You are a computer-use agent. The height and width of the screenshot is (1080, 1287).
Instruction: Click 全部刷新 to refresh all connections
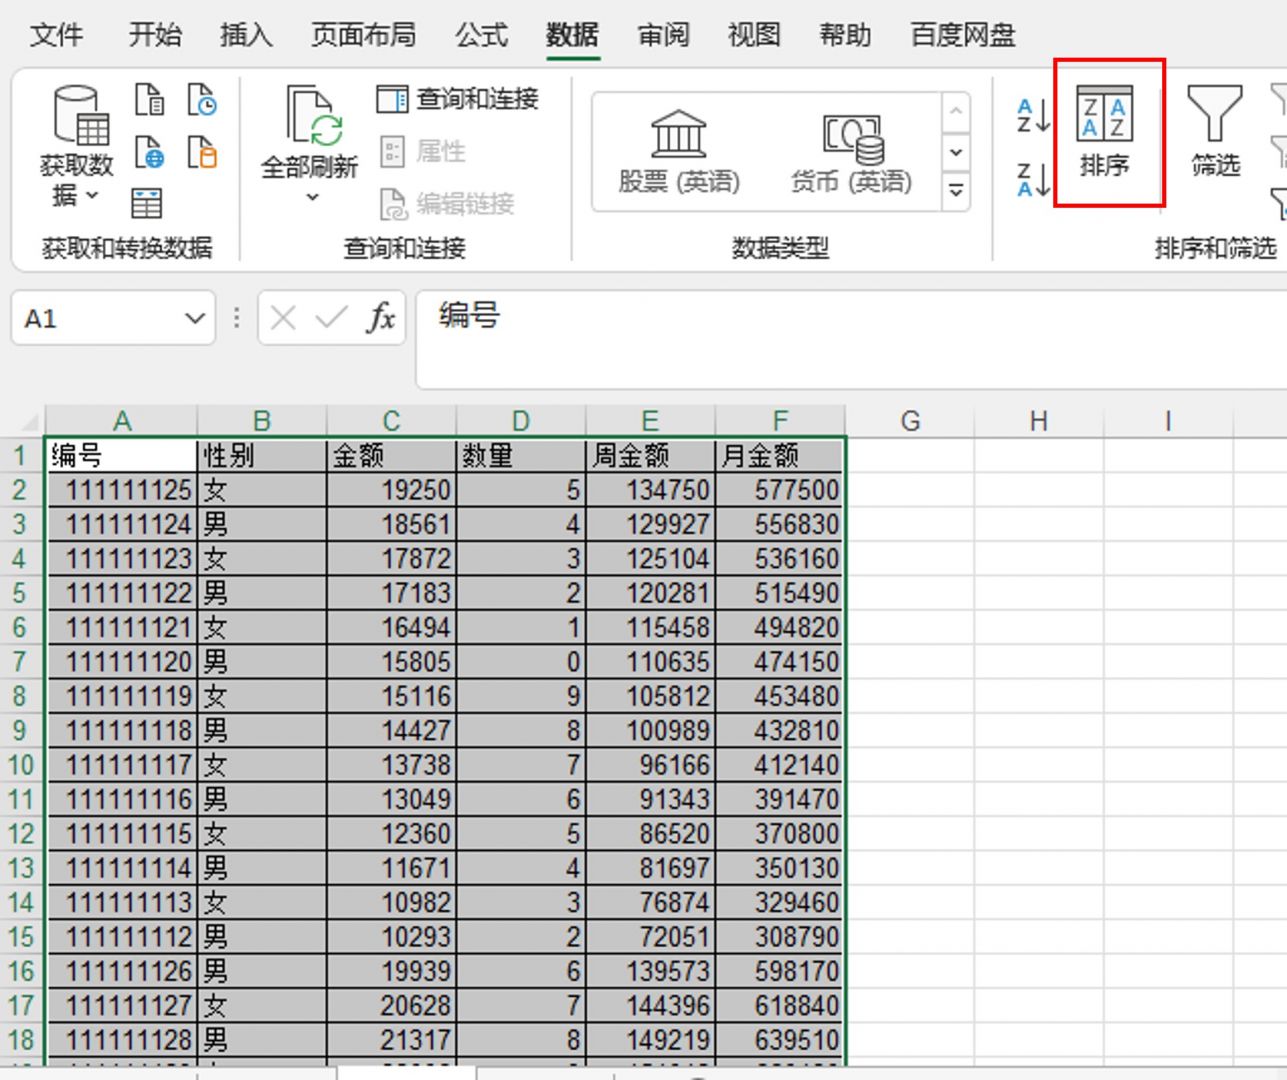click(x=310, y=140)
